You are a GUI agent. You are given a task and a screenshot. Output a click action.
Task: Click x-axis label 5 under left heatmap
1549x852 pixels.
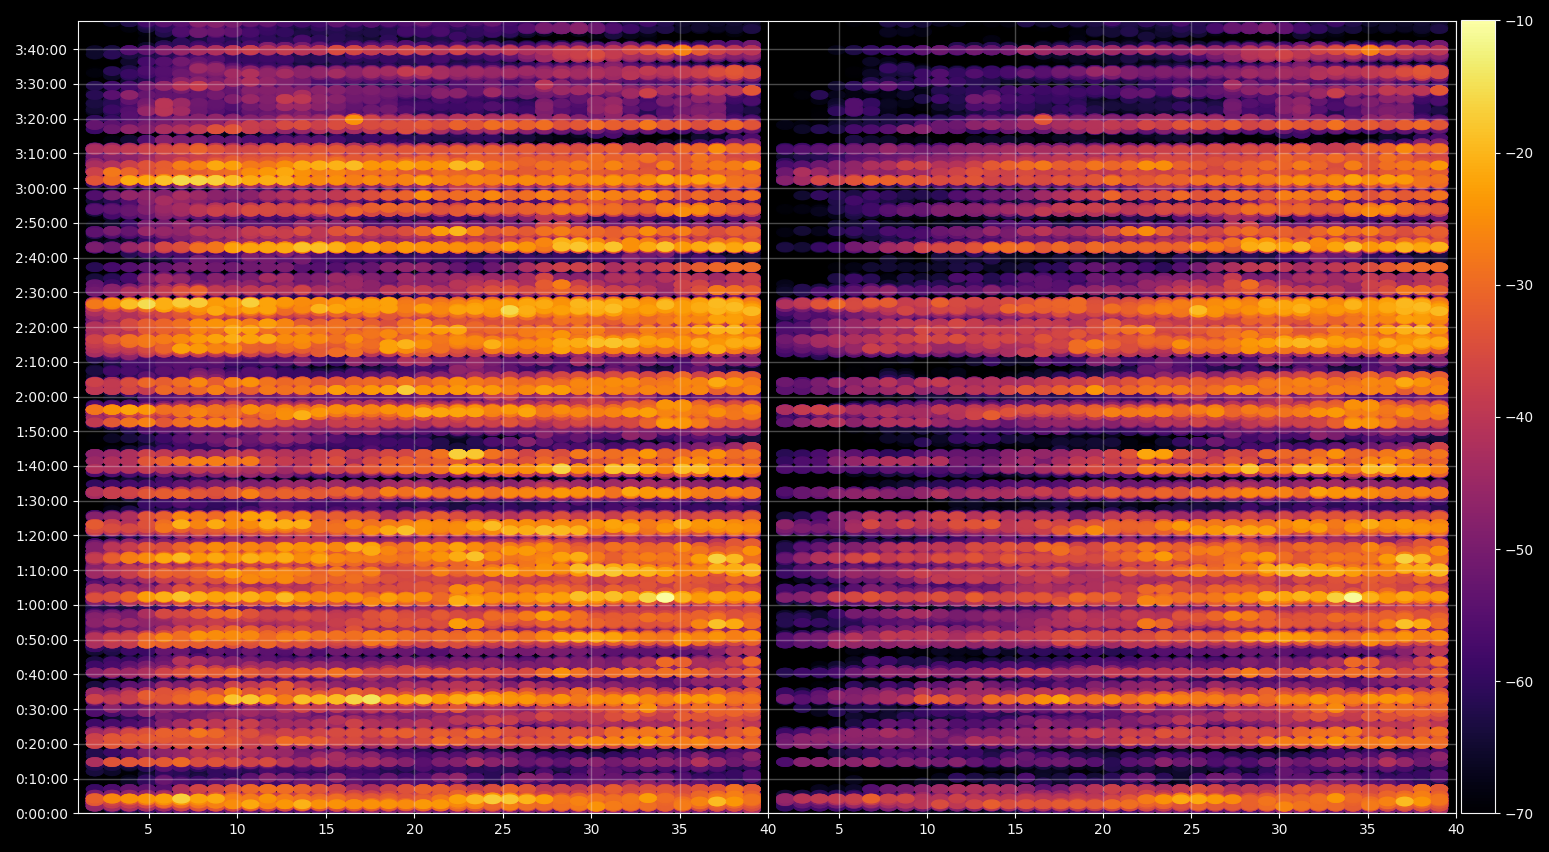149,829
